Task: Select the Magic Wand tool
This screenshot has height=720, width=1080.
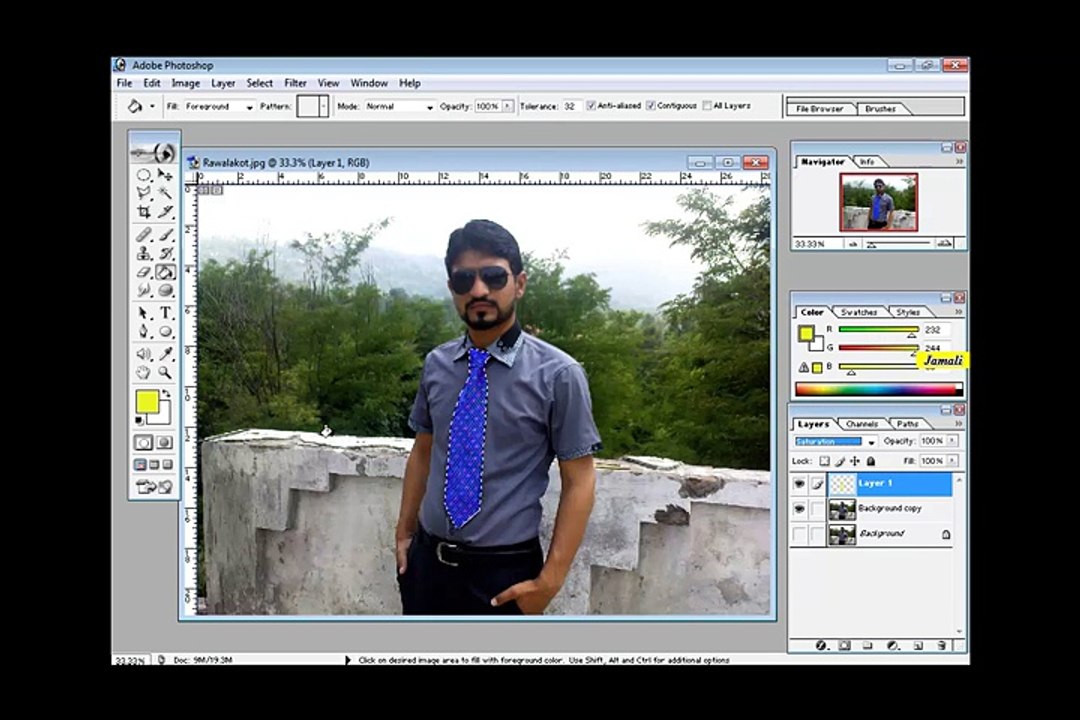Action: (165, 193)
